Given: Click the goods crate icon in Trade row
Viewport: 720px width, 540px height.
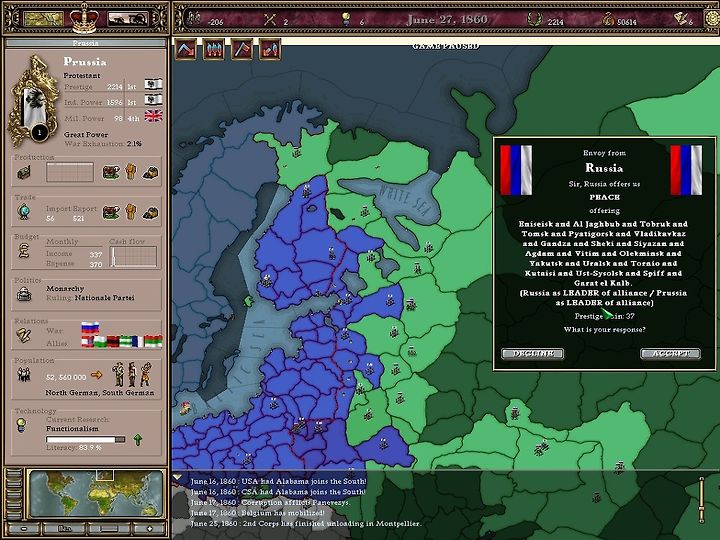Looking at the screenshot, I should 111,212.
